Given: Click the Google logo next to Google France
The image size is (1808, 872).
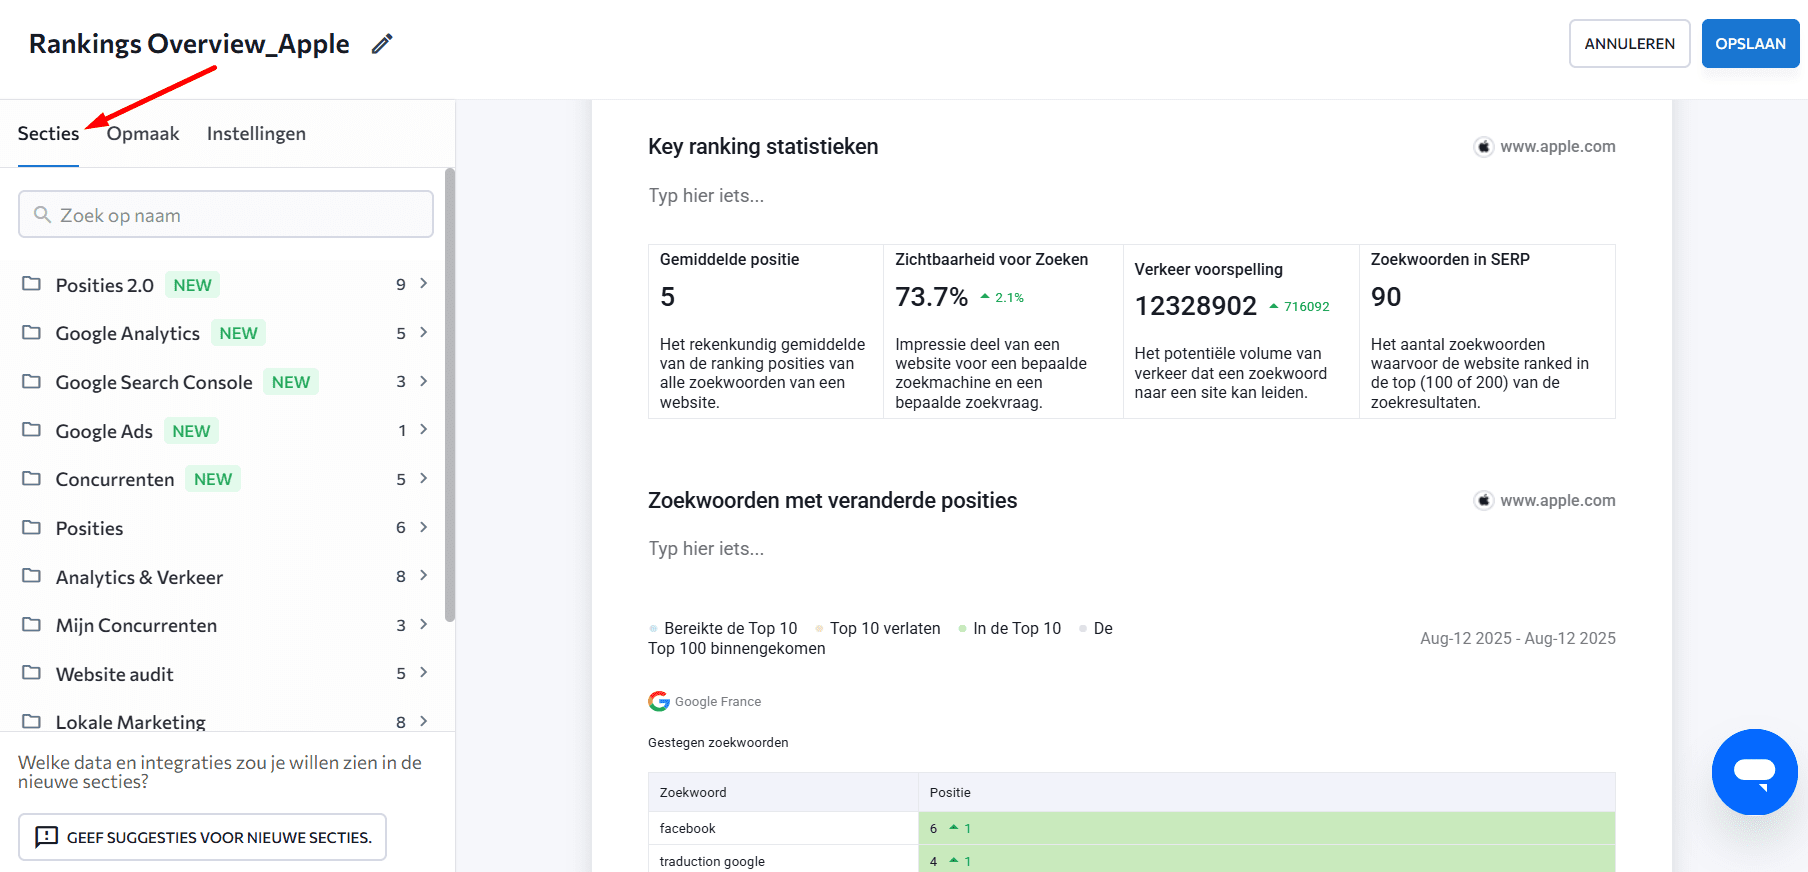Looking at the screenshot, I should point(659,701).
